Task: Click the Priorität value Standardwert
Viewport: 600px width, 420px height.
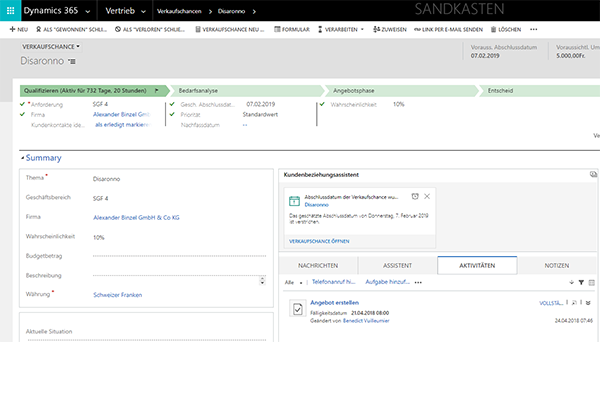Action: coord(260,114)
